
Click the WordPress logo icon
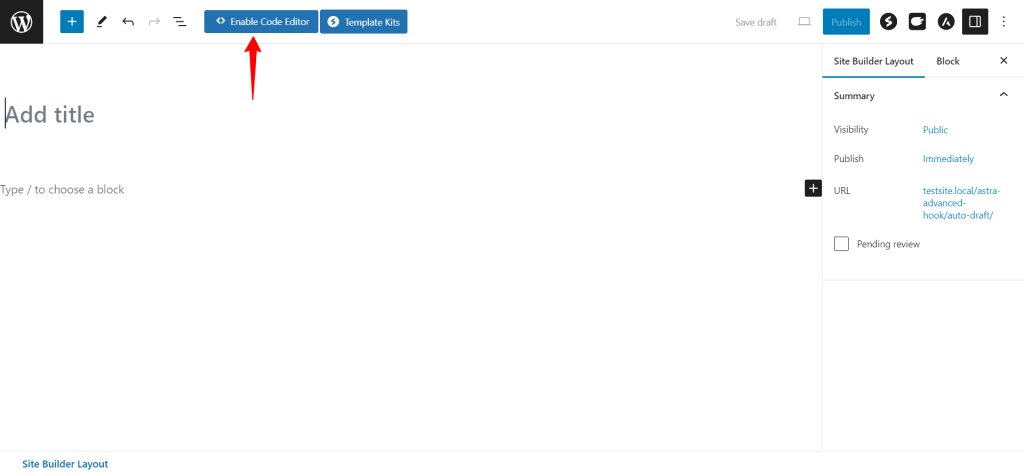22,22
